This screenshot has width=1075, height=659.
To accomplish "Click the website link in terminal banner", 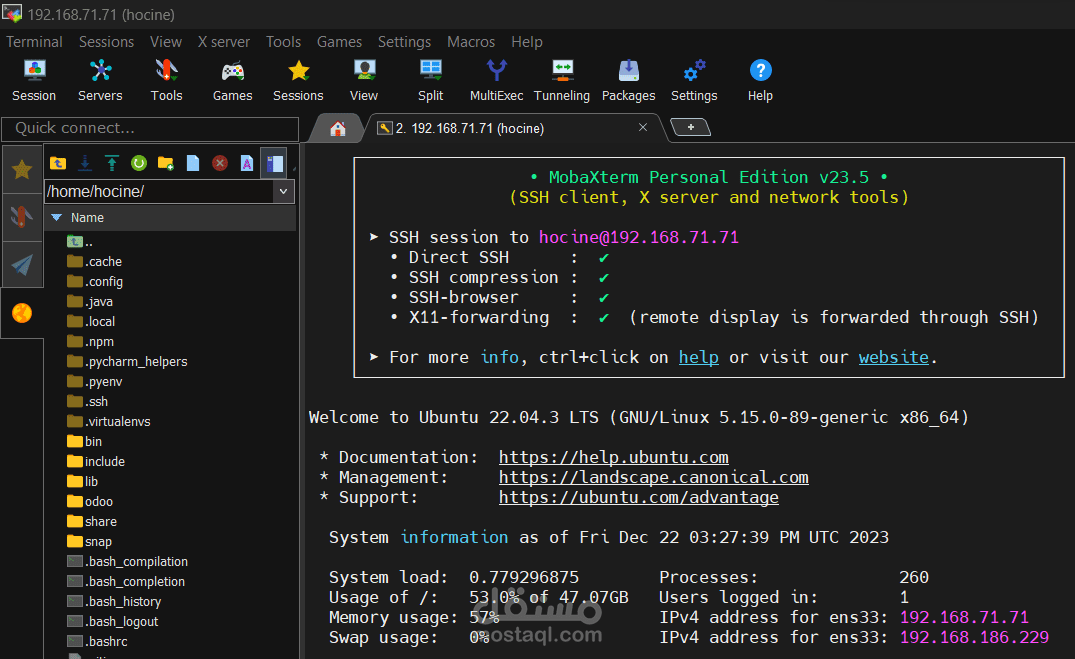I will point(893,357).
